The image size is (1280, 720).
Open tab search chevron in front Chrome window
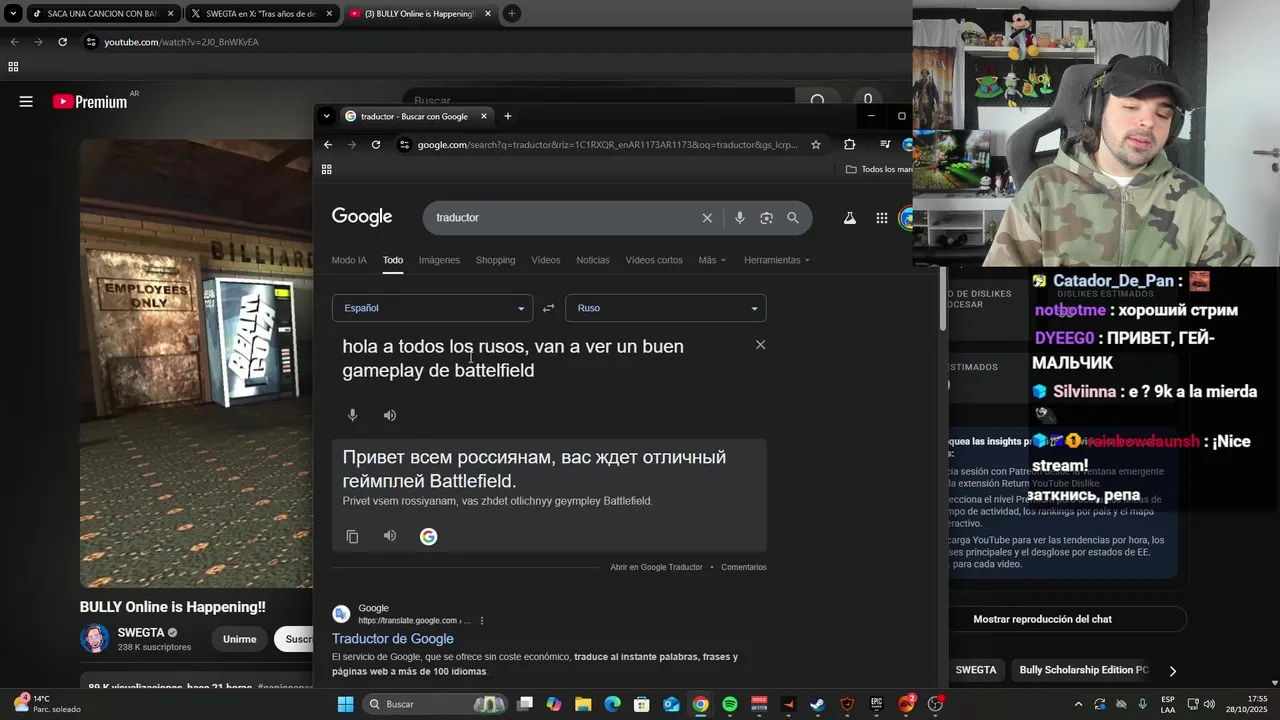(326, 116)
